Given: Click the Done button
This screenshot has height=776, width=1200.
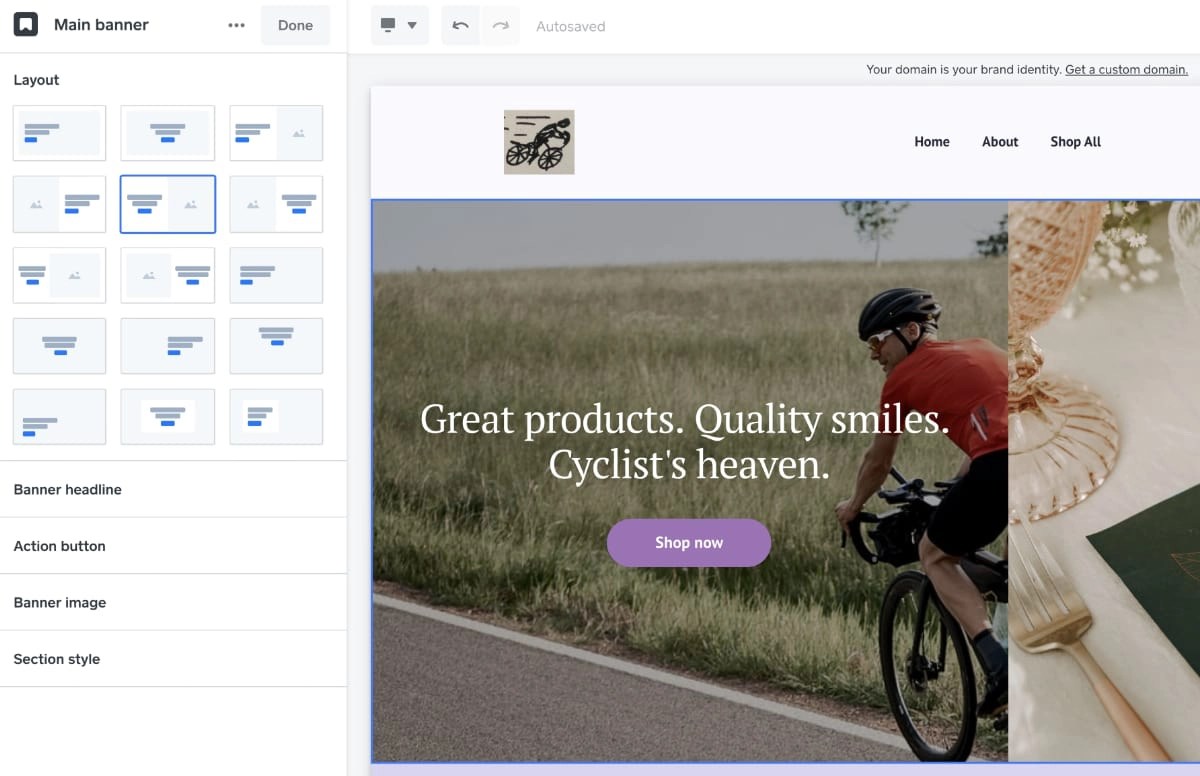Looking at the screenshot, I should click(295, 25).
